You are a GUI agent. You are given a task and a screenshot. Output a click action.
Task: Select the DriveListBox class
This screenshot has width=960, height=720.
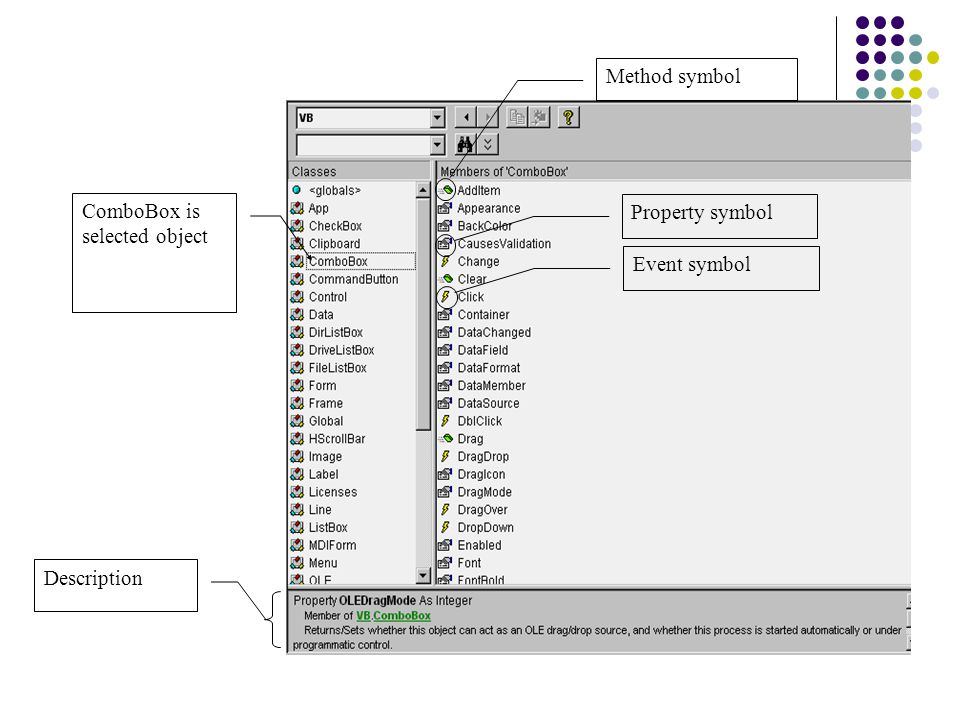tap(341, 350)
